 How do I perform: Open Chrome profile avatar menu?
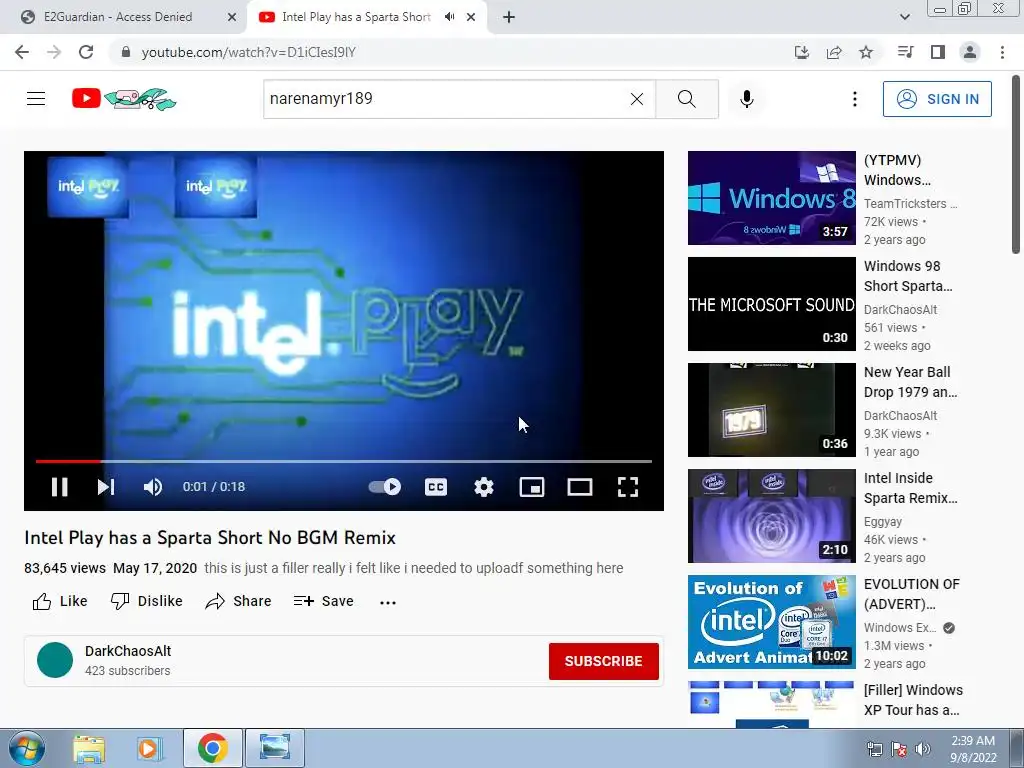click(970, 52)
